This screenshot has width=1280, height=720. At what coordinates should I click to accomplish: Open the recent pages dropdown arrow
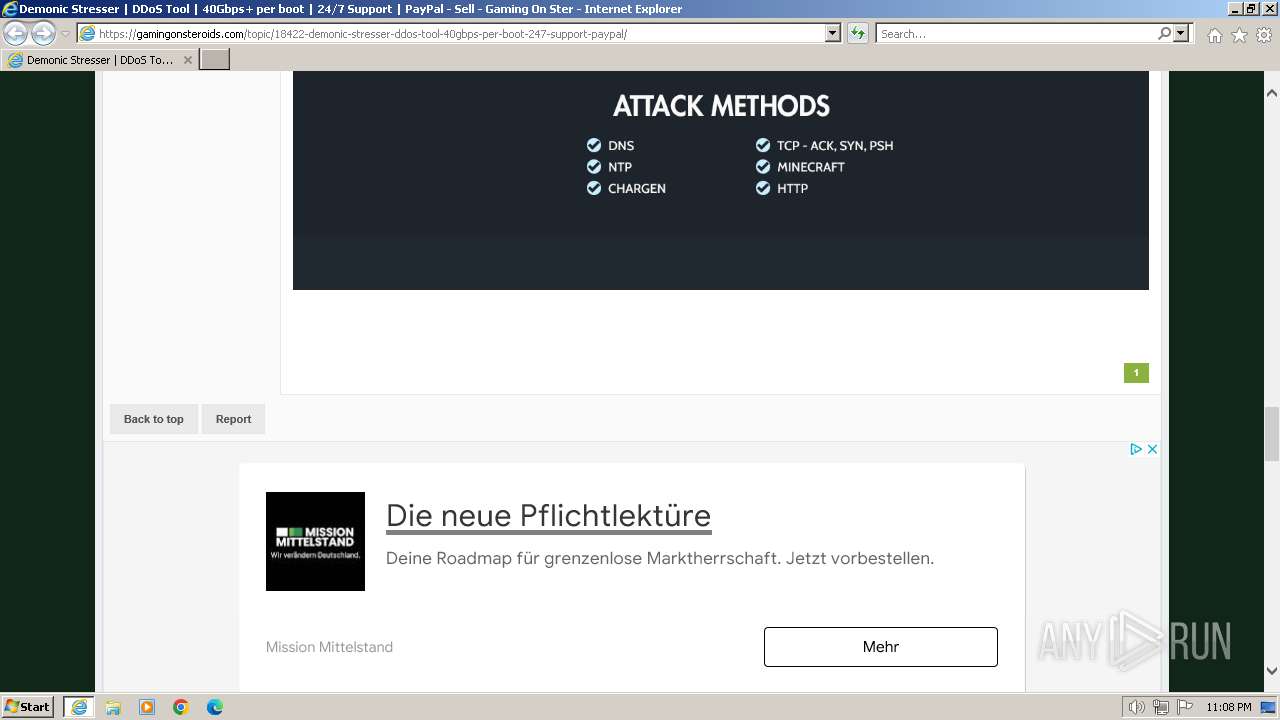(x=66, y=34)
